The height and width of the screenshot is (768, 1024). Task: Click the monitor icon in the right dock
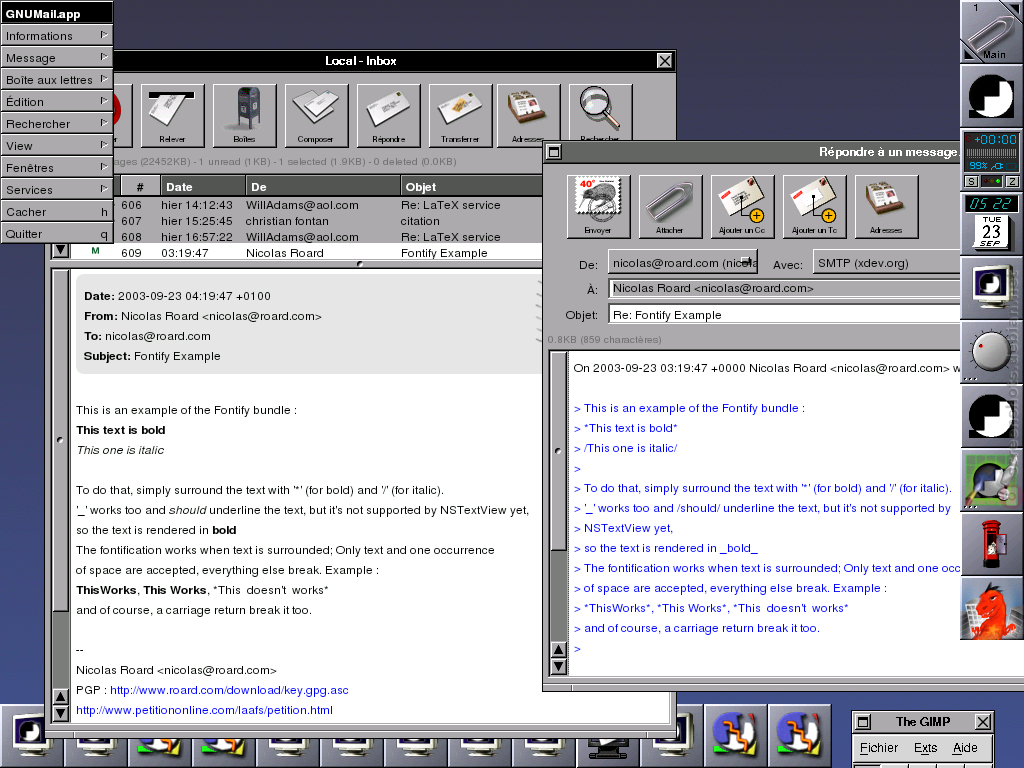[991, 287]
